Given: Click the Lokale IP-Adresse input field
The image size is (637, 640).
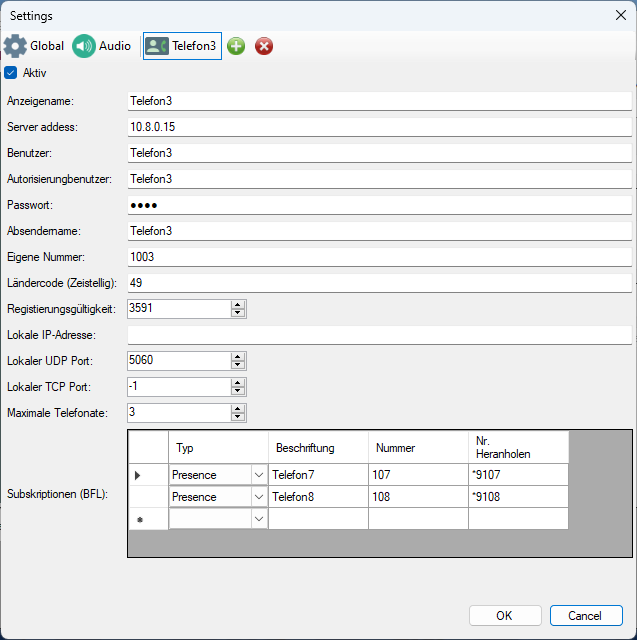Looking at the screenshot, I should click(x=380, y=335).
